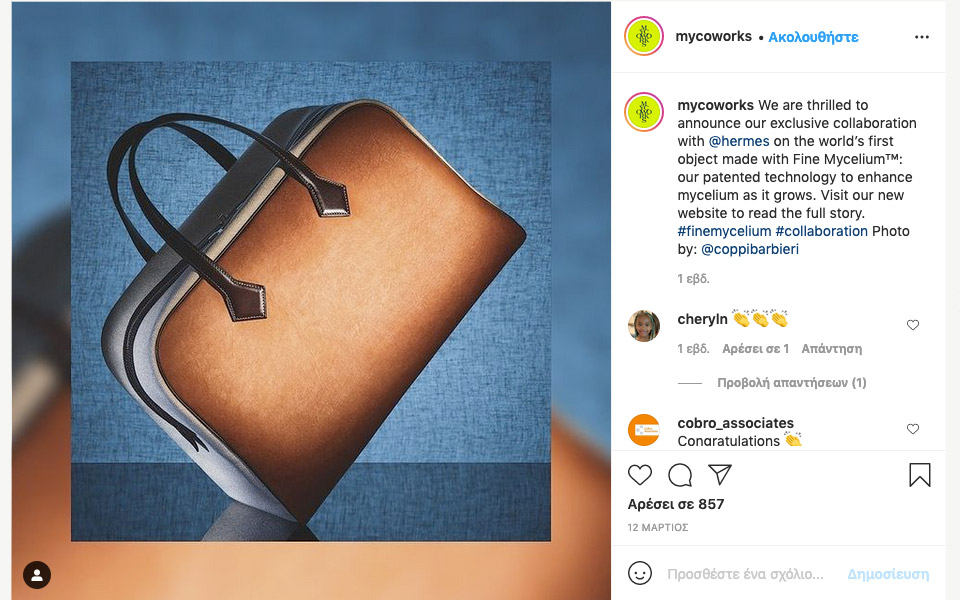This screenshot has width=960, height=600.
Task: Open comments with the speech bubble icon
Action: click(x=680, y=475)
